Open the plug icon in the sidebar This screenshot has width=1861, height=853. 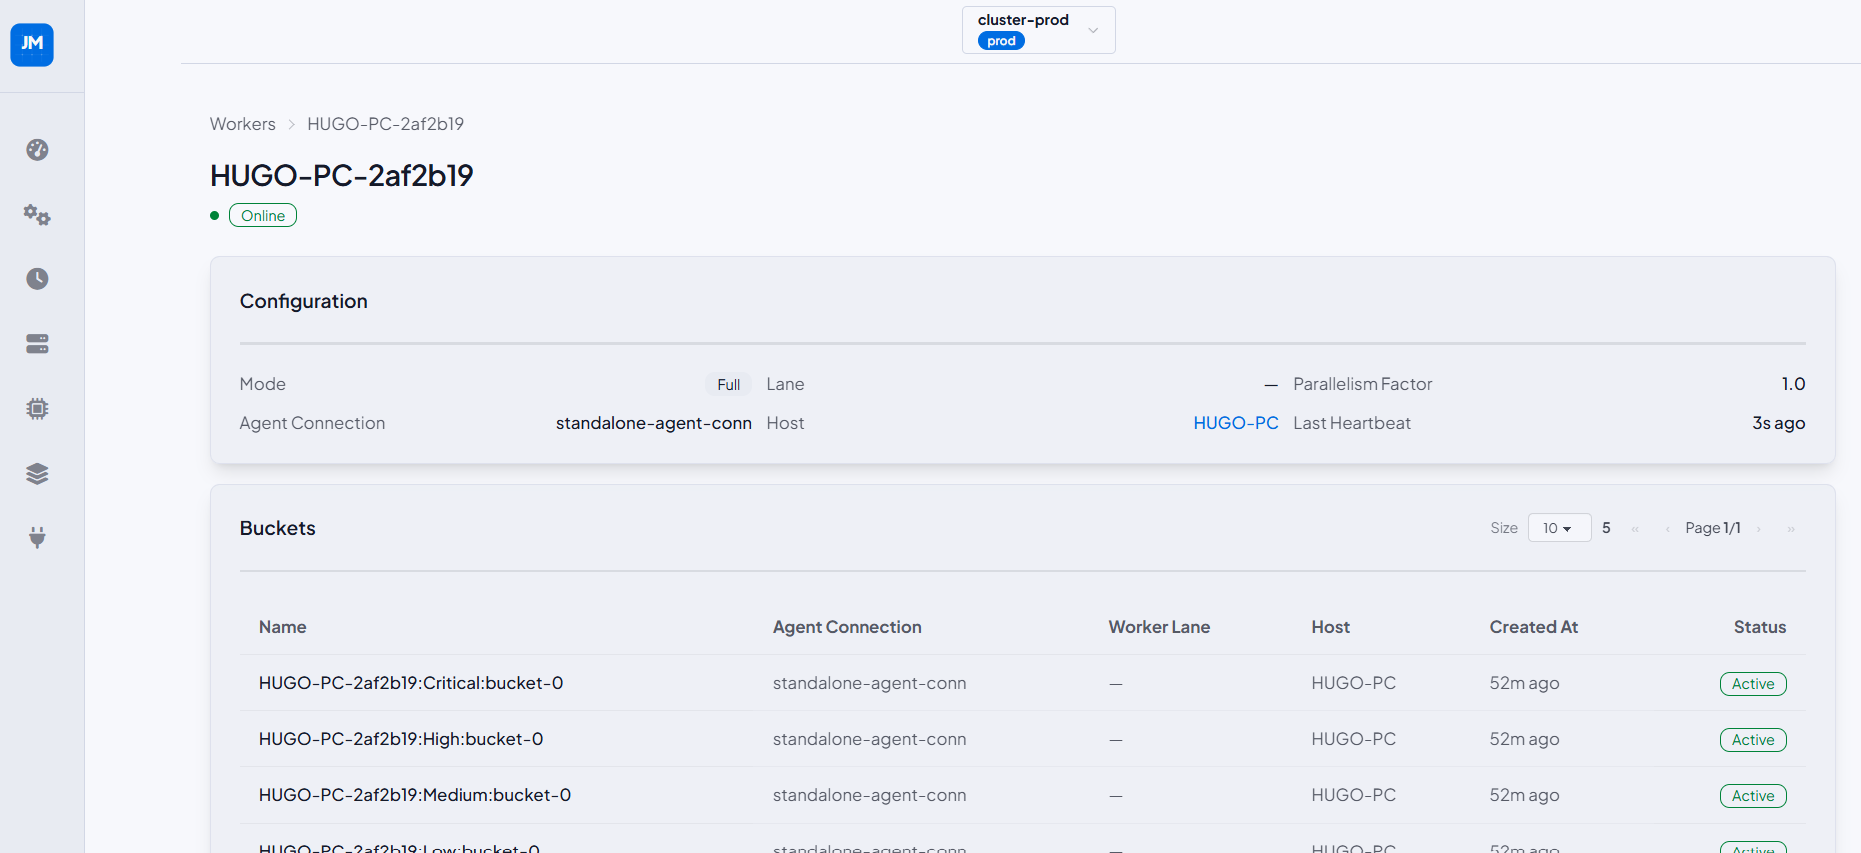(37, 538)
